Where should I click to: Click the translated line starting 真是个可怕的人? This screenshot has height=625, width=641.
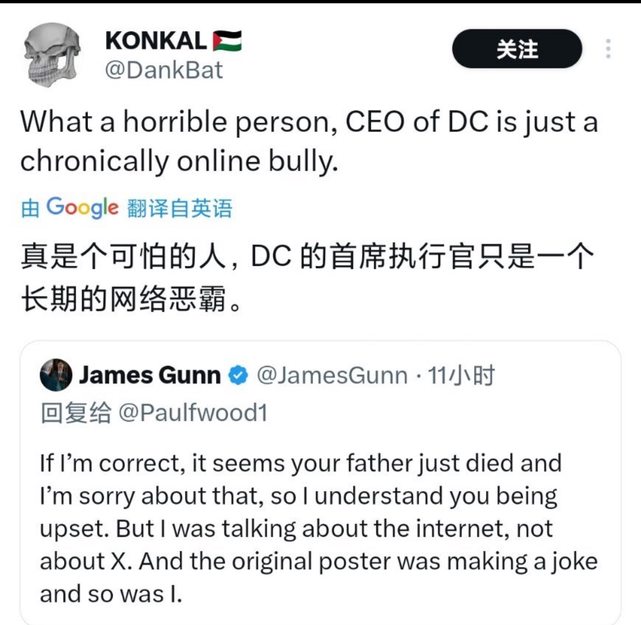coord(307,258)
